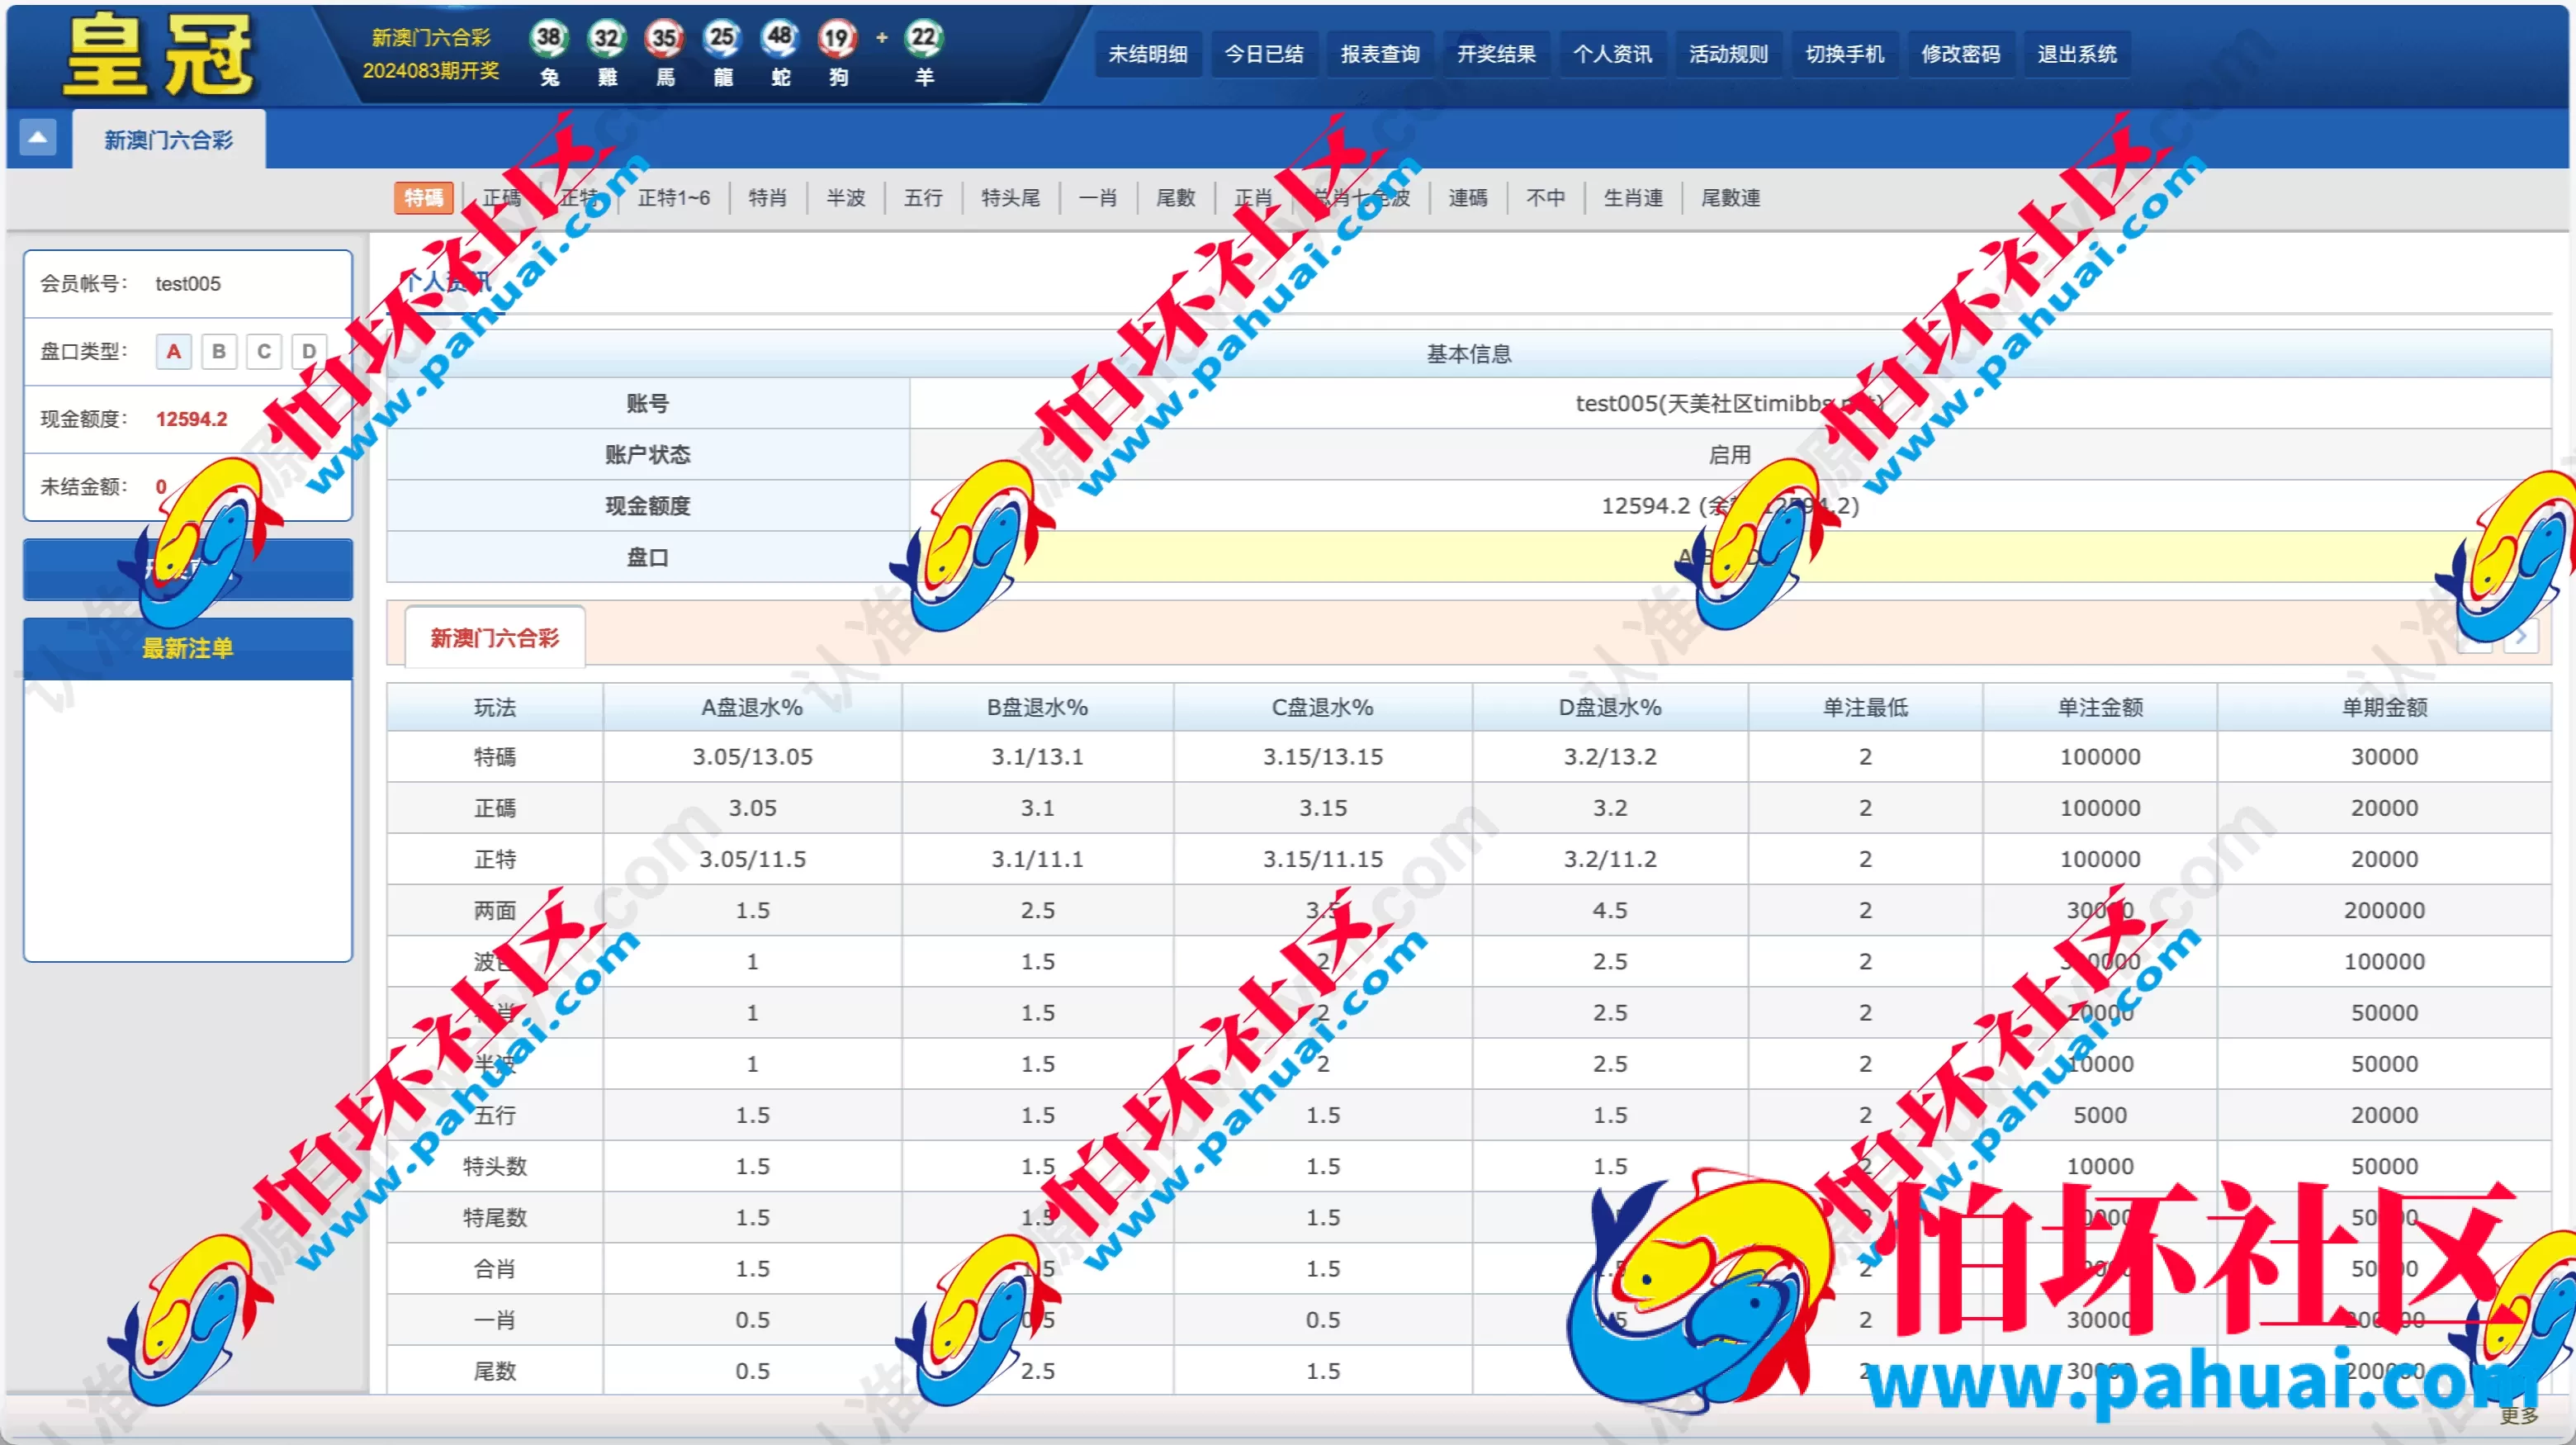Select the 一肖 play type
Screen dimensions: 2576x1445
pyautogui.click(x=1097, y=198)
